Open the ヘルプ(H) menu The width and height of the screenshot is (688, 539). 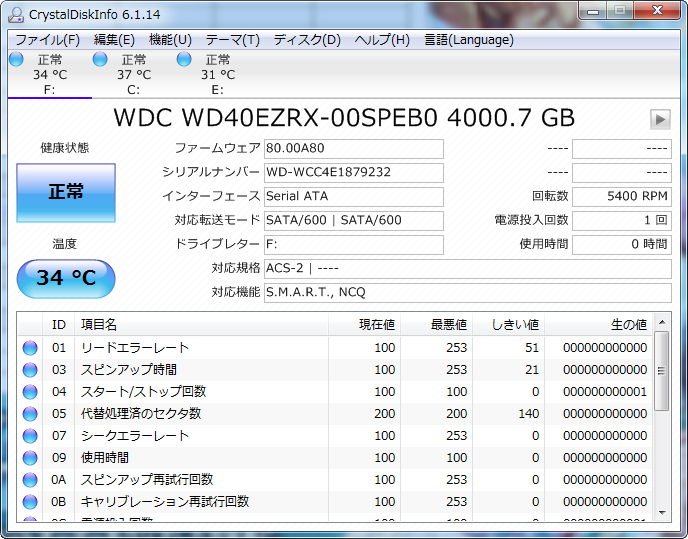point(382,40)
